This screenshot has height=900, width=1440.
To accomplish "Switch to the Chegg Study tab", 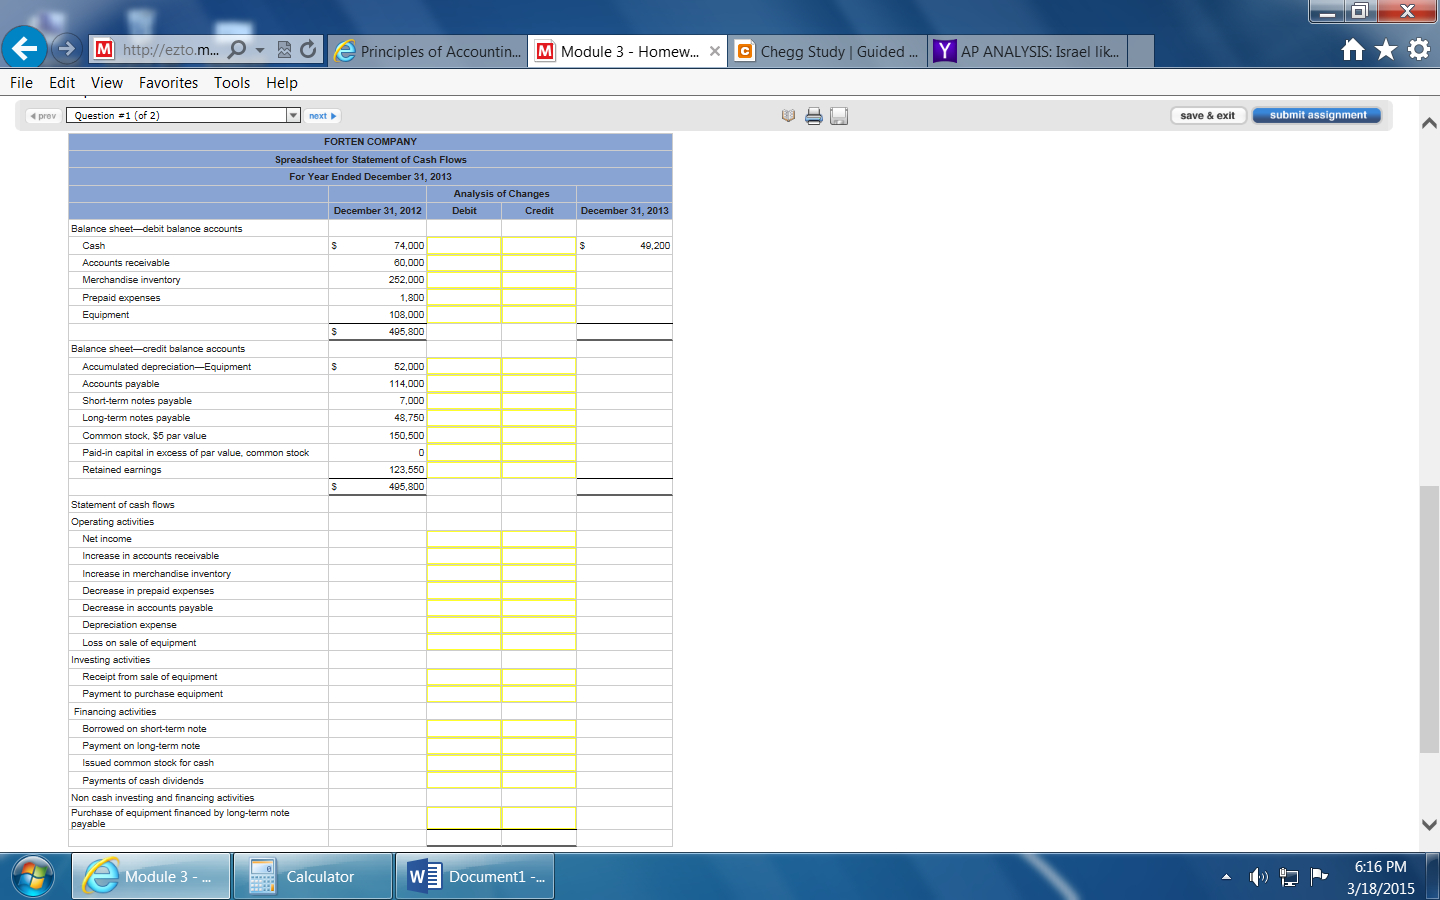I will tap(828, 51).
